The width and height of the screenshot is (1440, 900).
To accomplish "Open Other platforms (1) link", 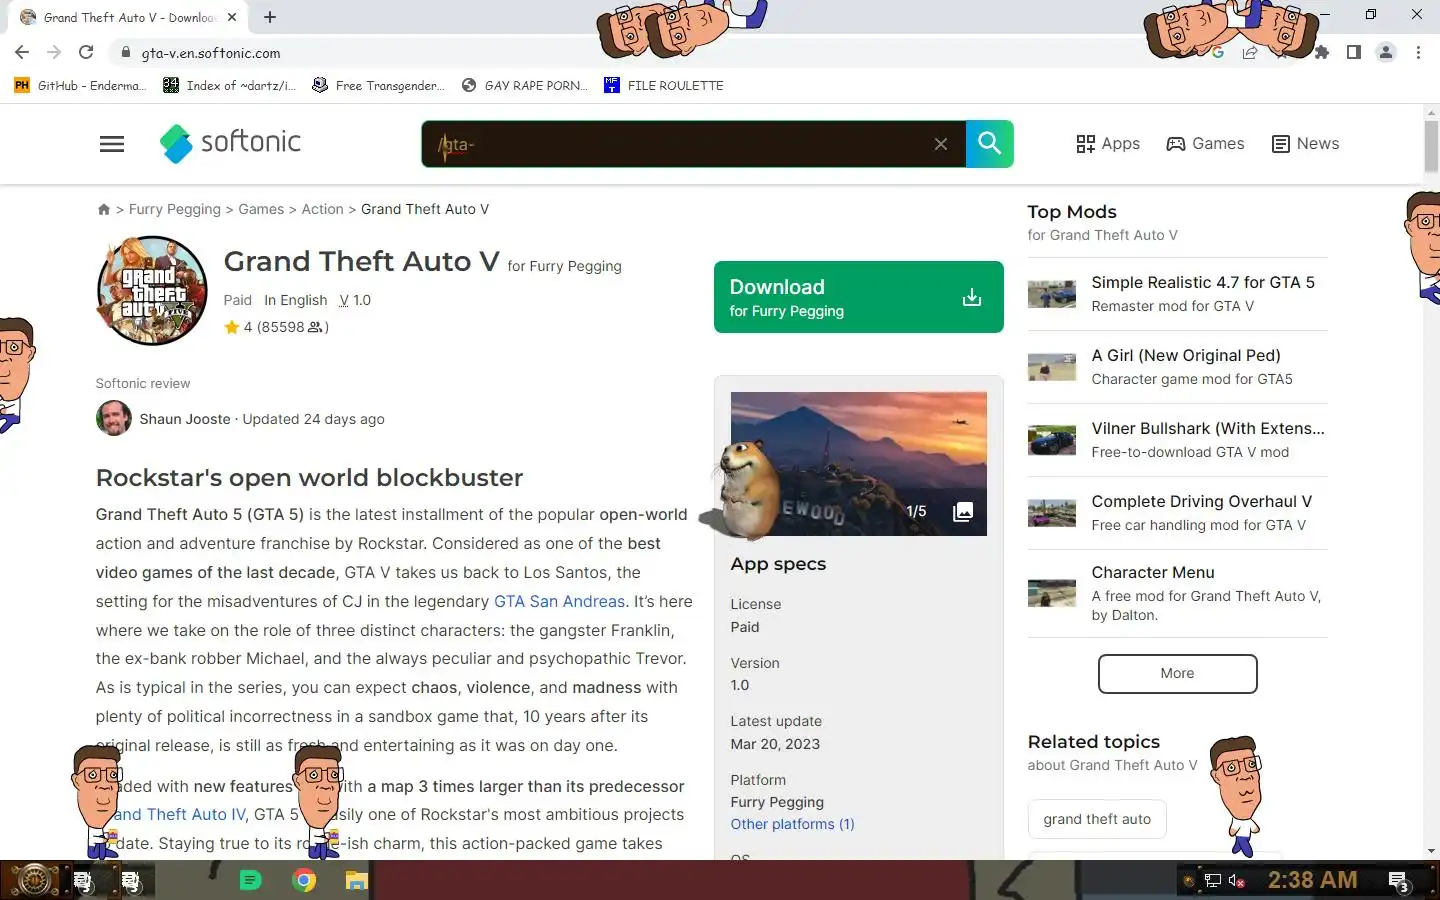I will (792, 824).
